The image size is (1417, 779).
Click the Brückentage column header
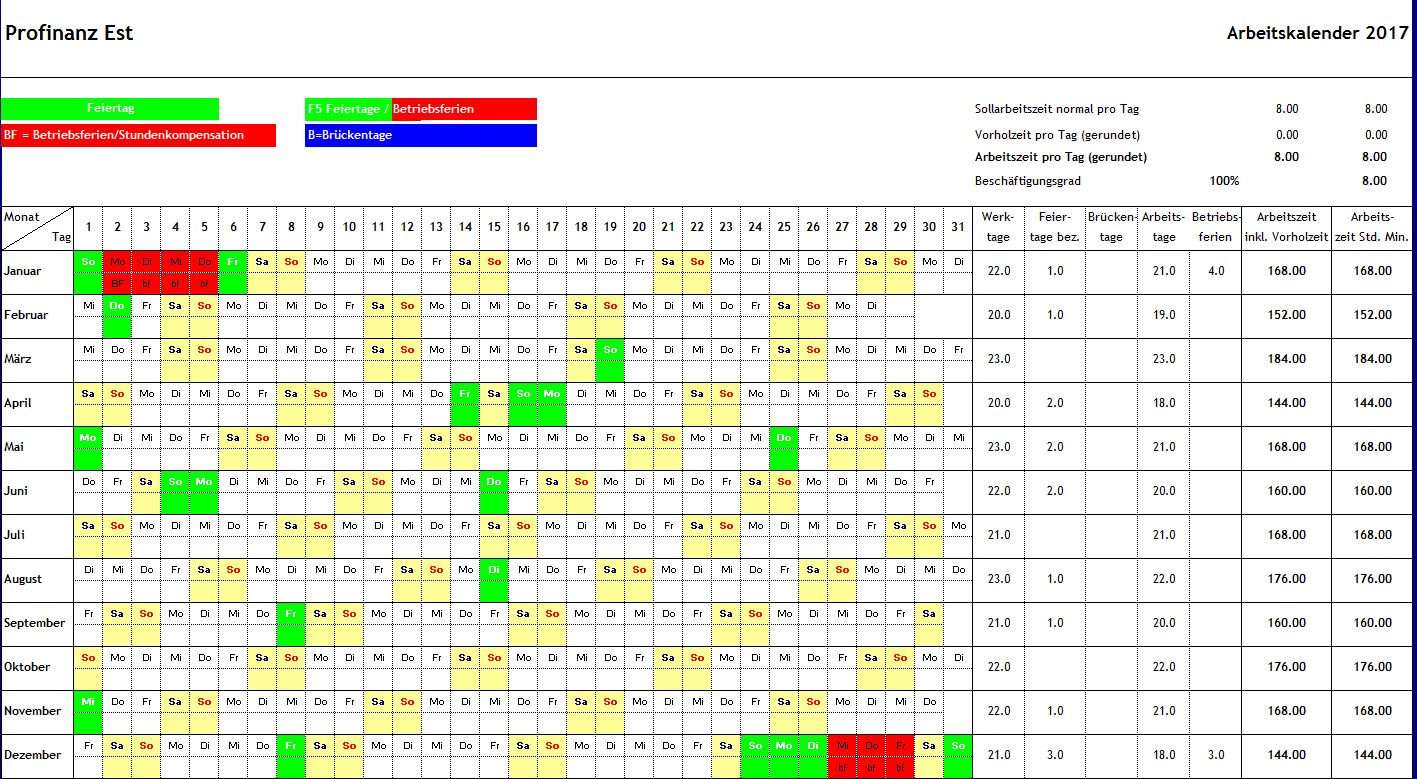1110,227
